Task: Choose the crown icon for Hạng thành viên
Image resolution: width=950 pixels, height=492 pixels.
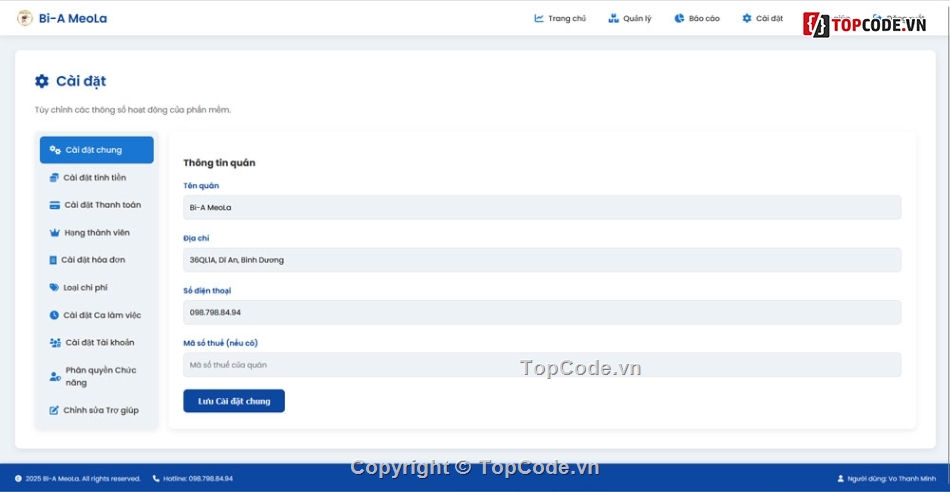Action: [55, 233]
